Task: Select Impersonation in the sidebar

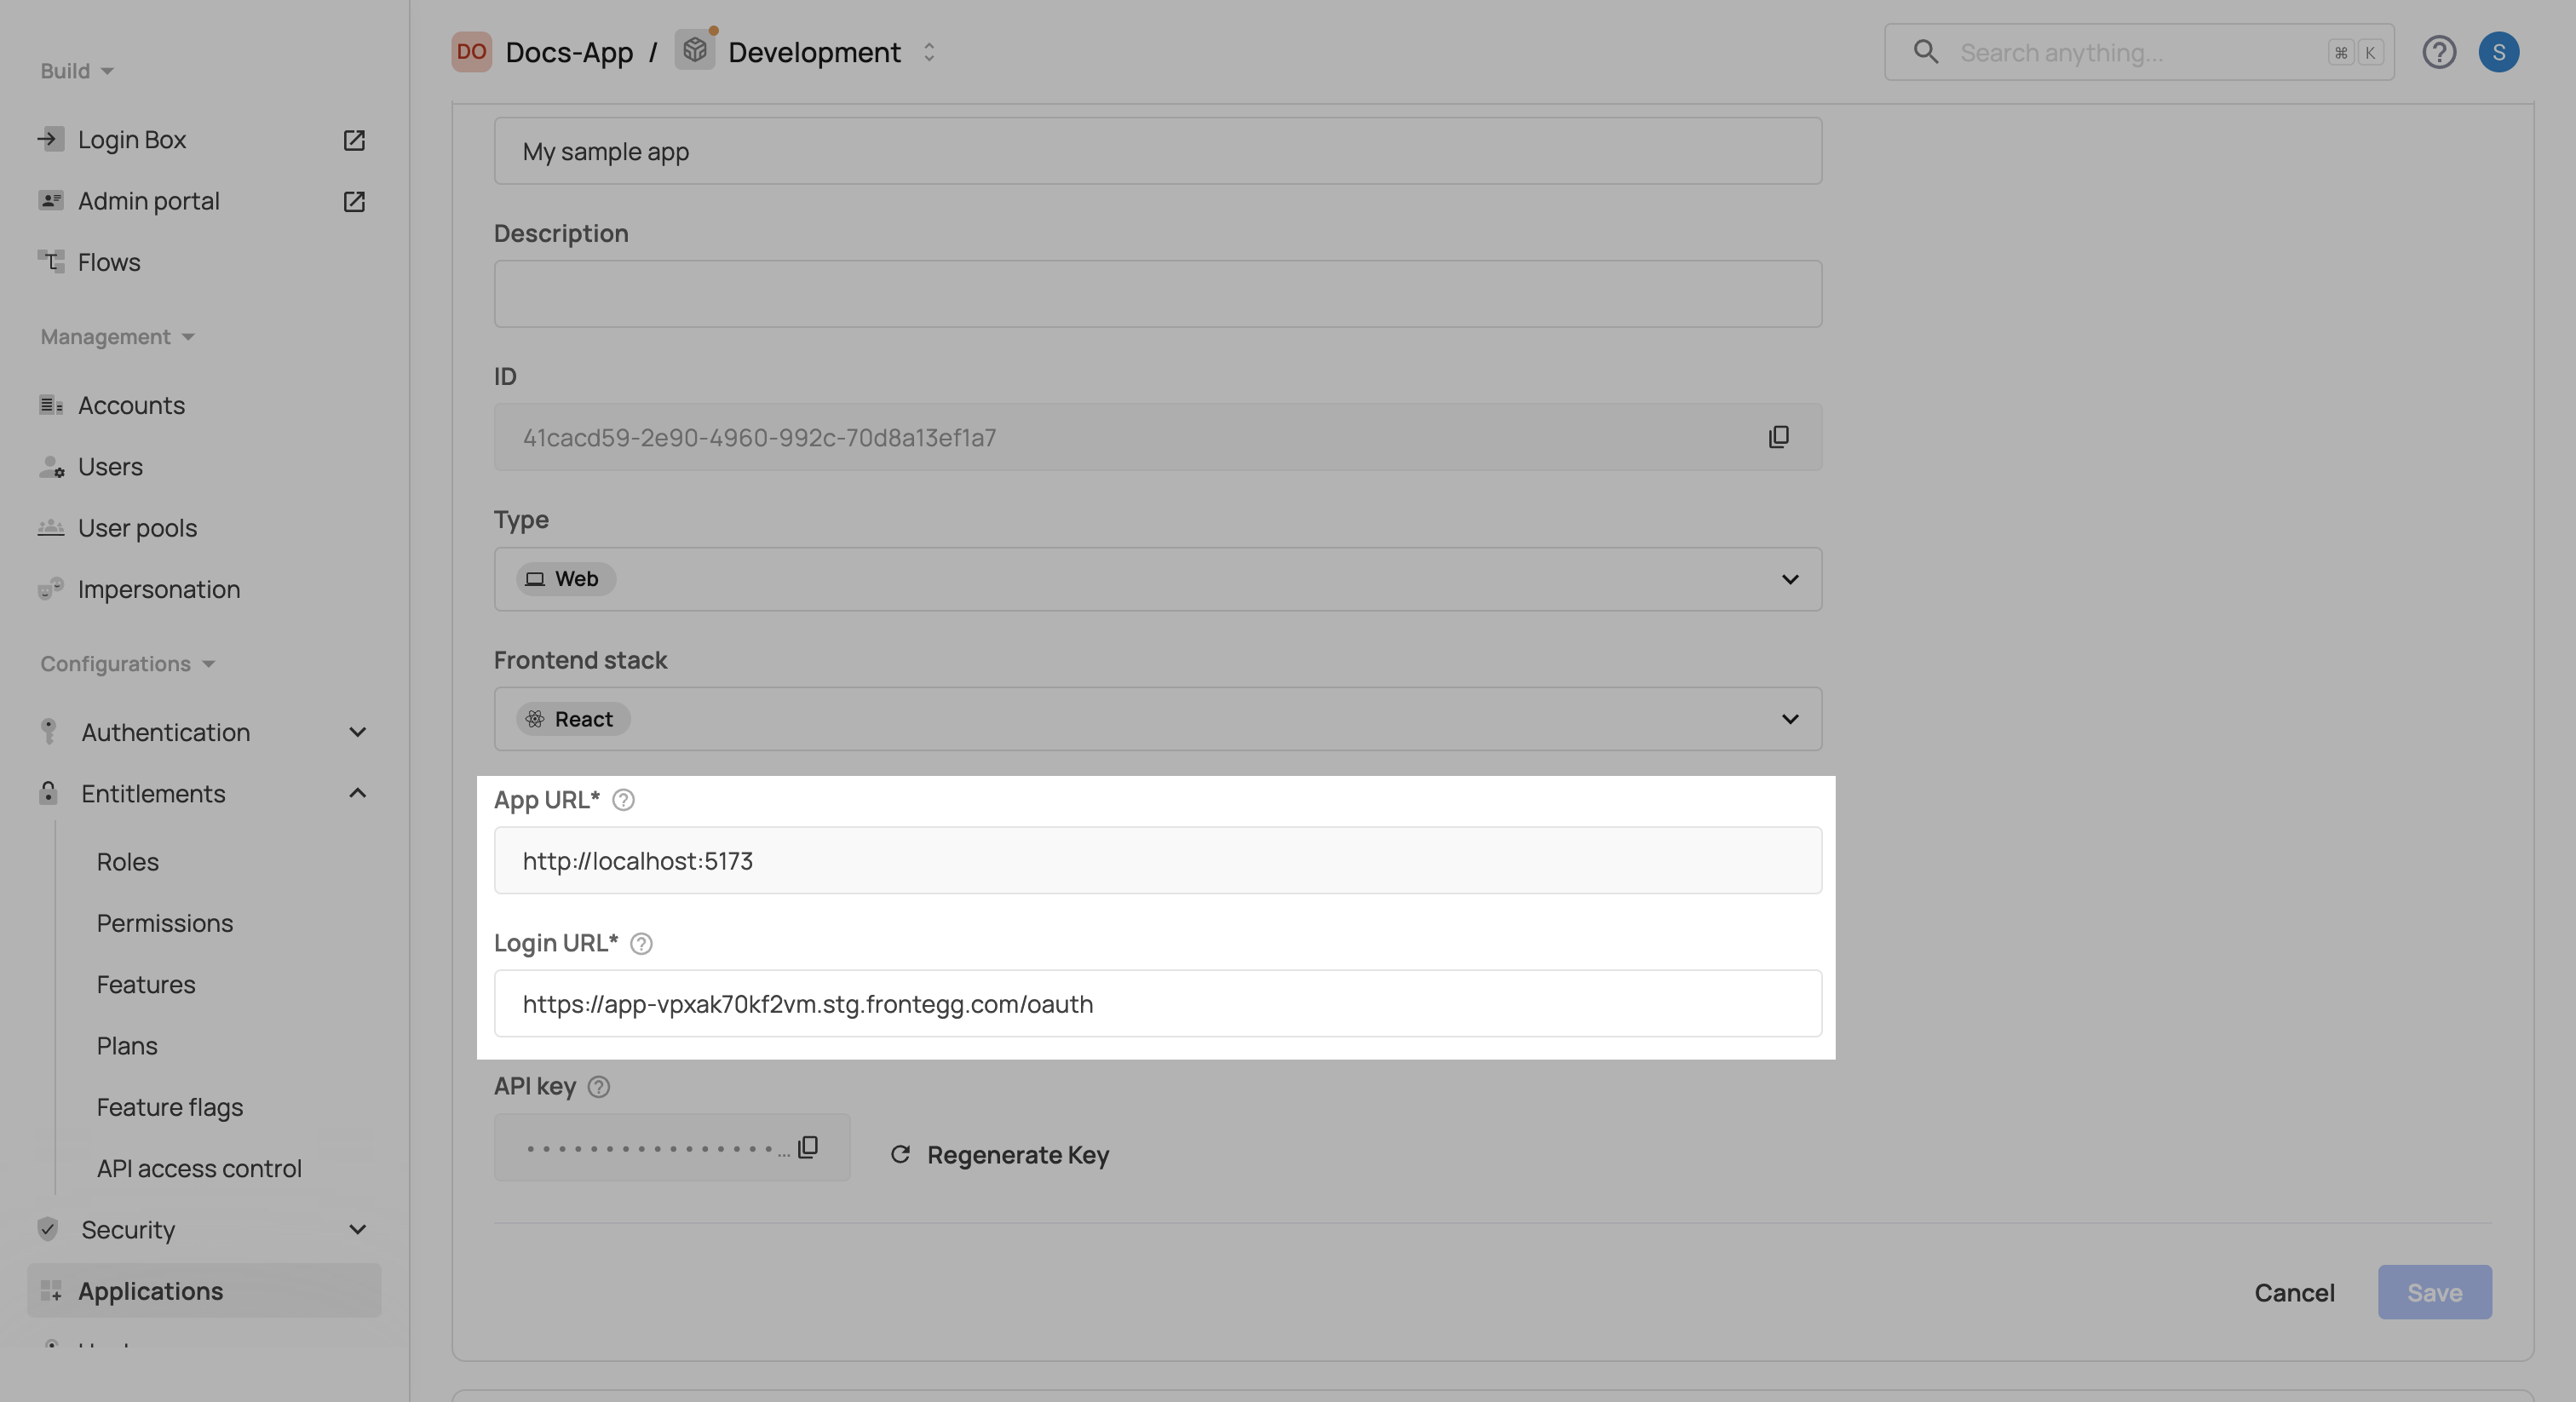Action: click(159, 589)
